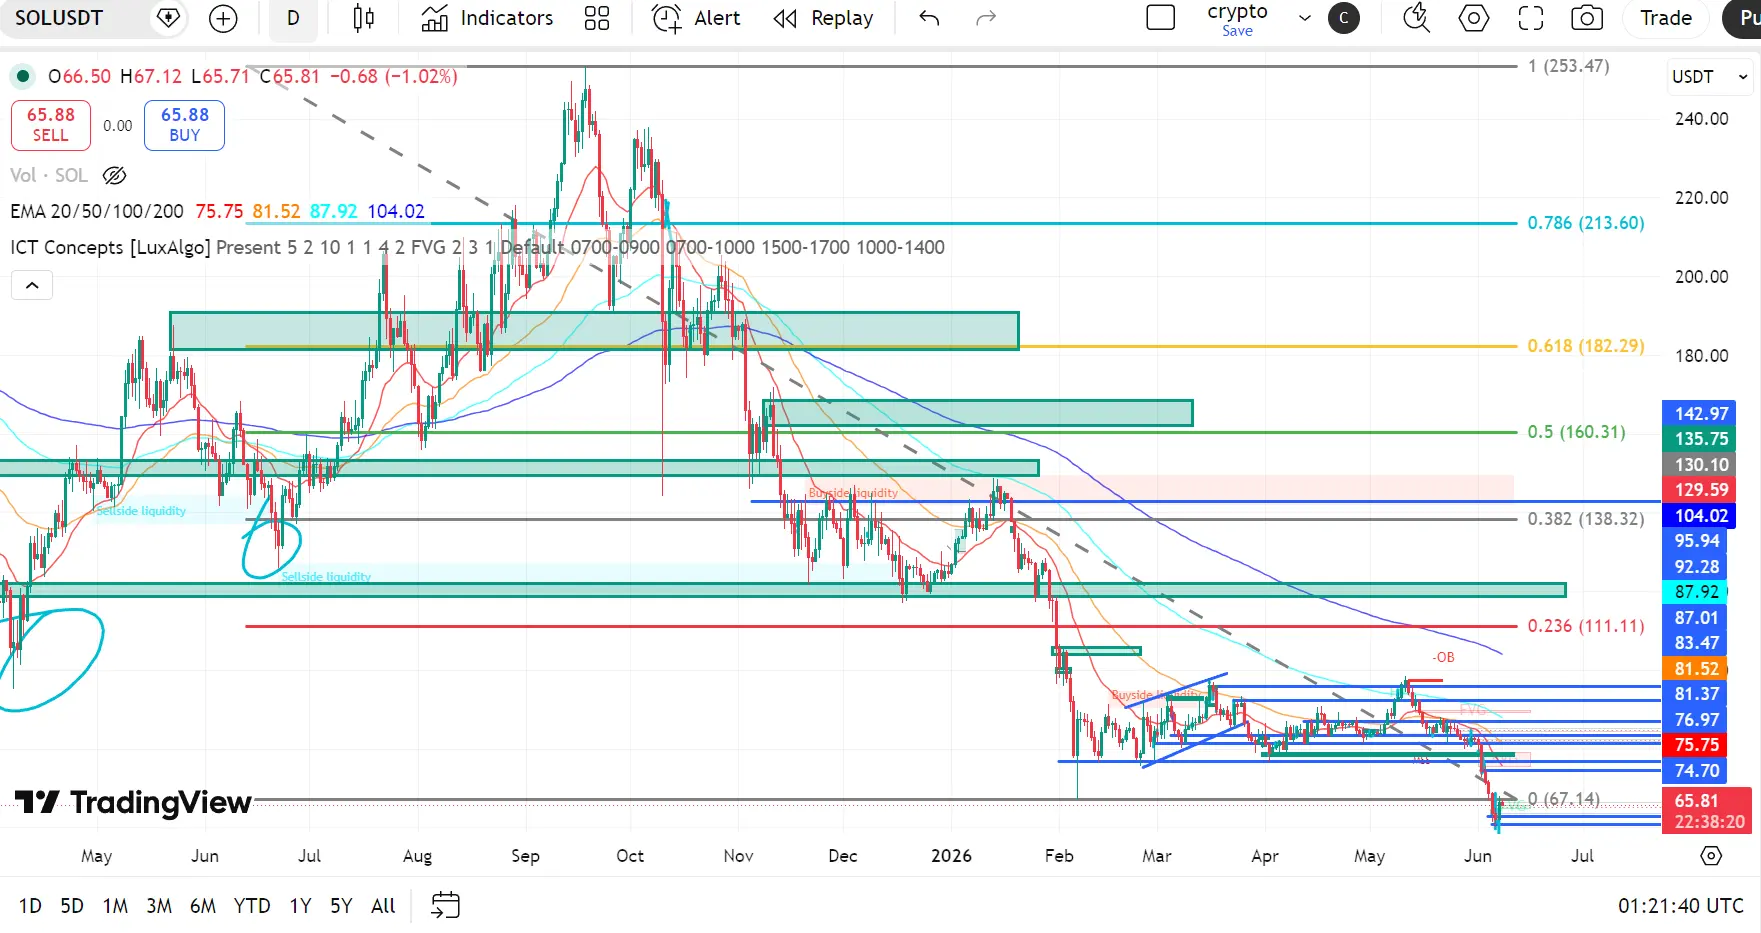Click the diamond icon beside SOLUSDT

click(x=169, y=18)
